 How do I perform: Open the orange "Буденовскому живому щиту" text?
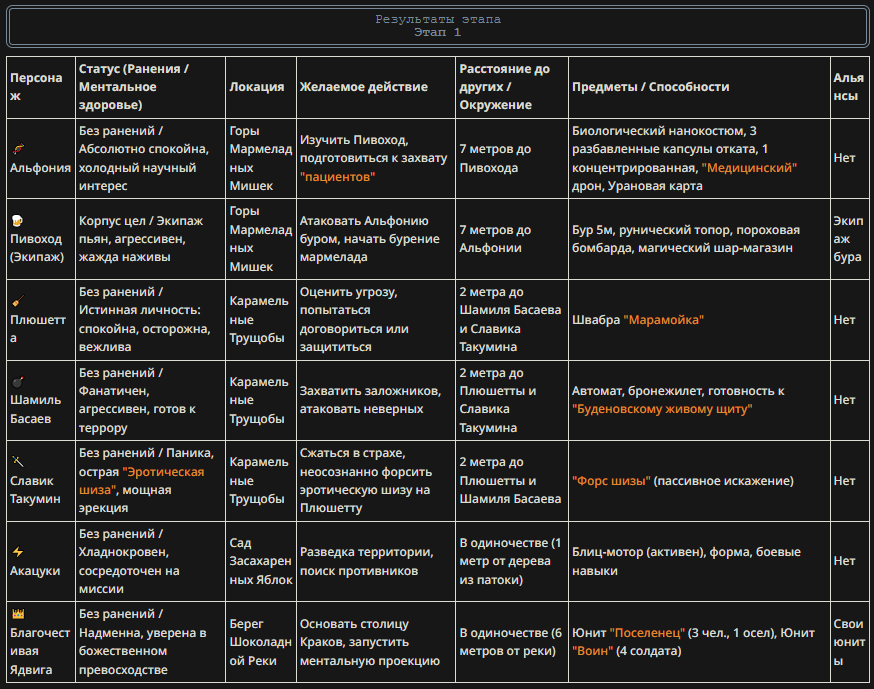point(661,409)
